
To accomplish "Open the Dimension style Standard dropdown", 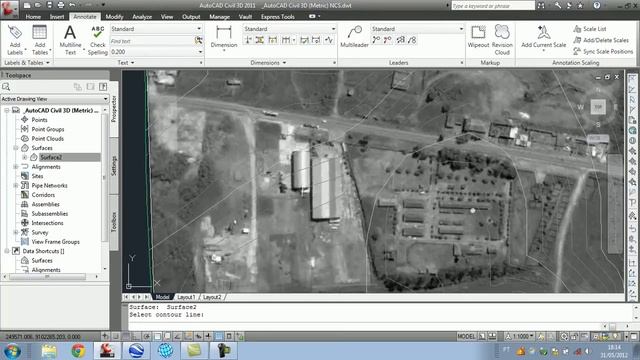I will [x=289, y=29].
